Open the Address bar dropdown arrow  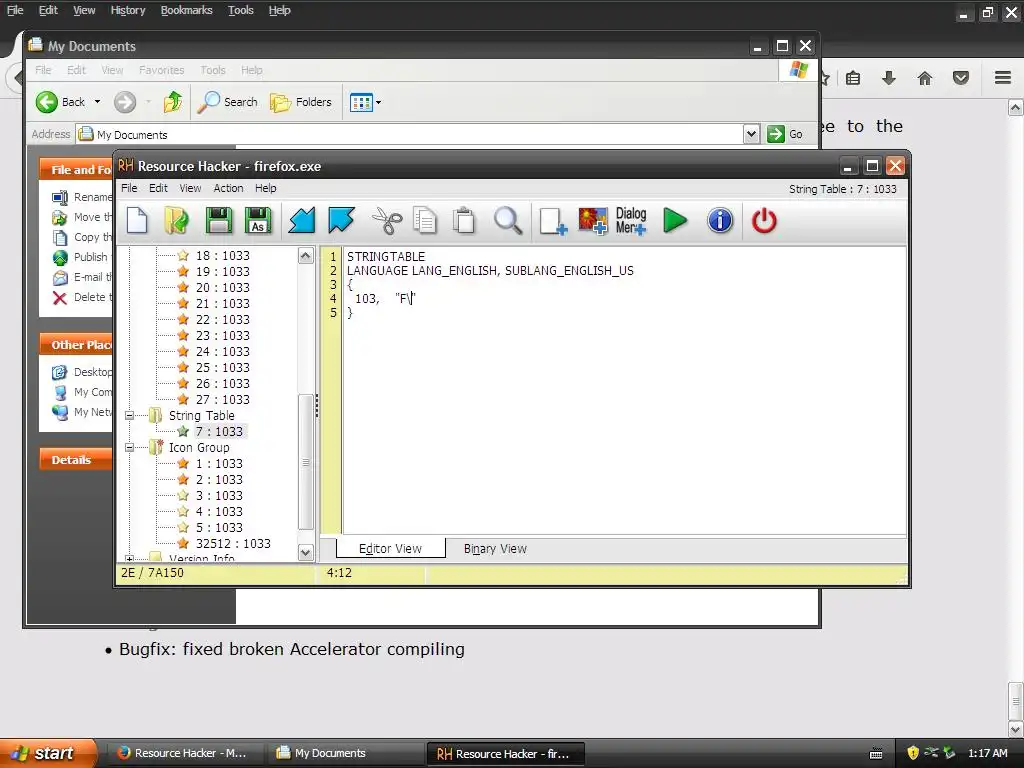tap(751, 134)
